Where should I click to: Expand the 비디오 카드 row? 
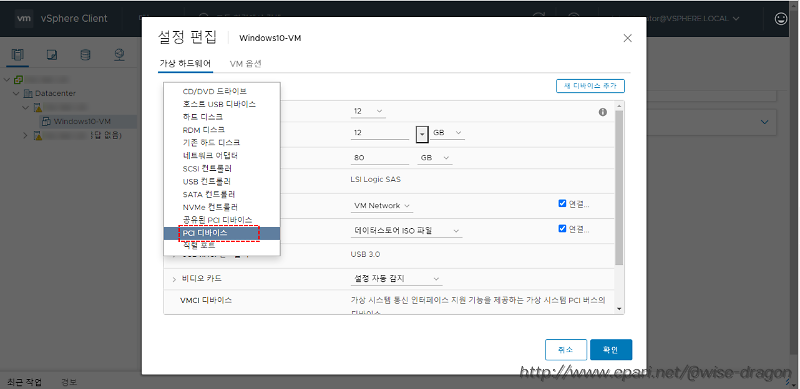pos(174,279)
